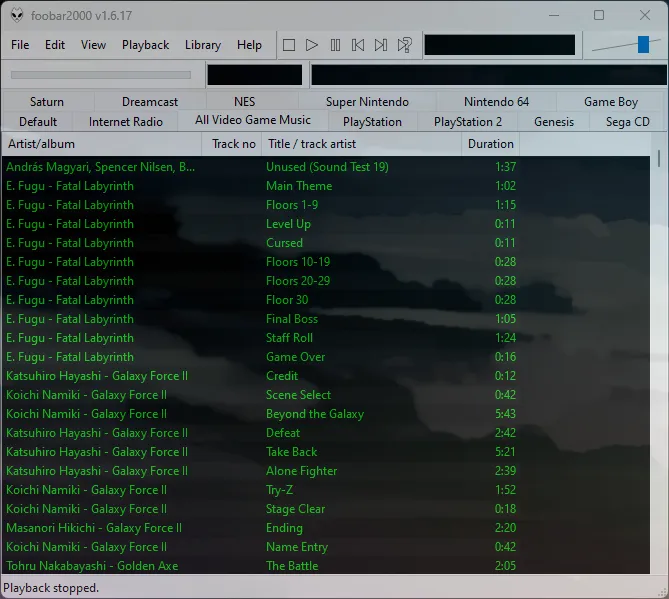Sort by the Track no column header
The width and height of the screenshot is (669, 599).
pos(232,144)
